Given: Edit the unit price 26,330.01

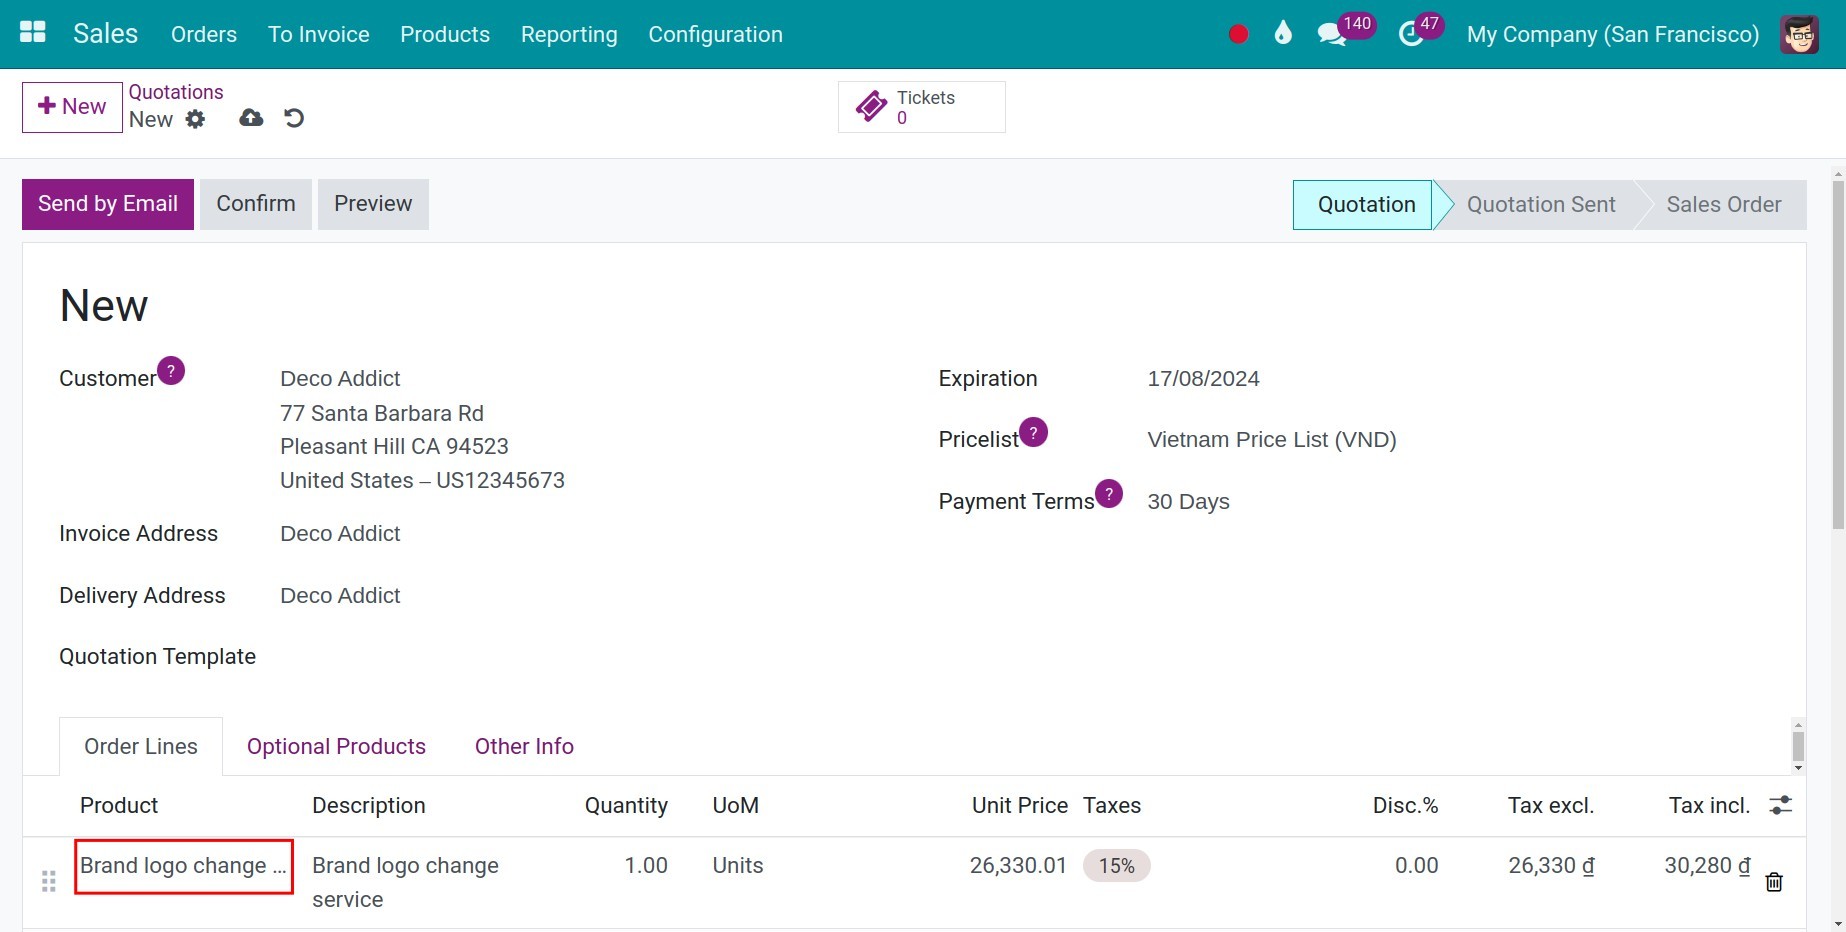Looking at the screenshot, I should [x=1018, y=866].
